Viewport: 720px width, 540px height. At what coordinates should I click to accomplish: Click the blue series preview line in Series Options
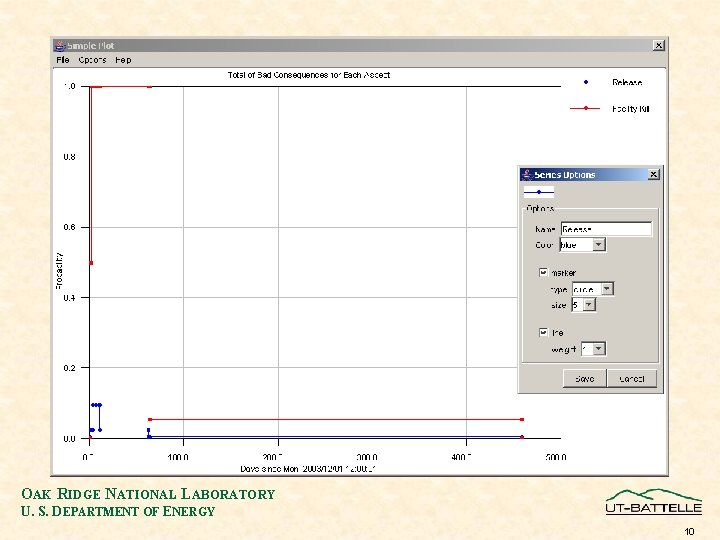pyautogui.click(x=539, y=192)
